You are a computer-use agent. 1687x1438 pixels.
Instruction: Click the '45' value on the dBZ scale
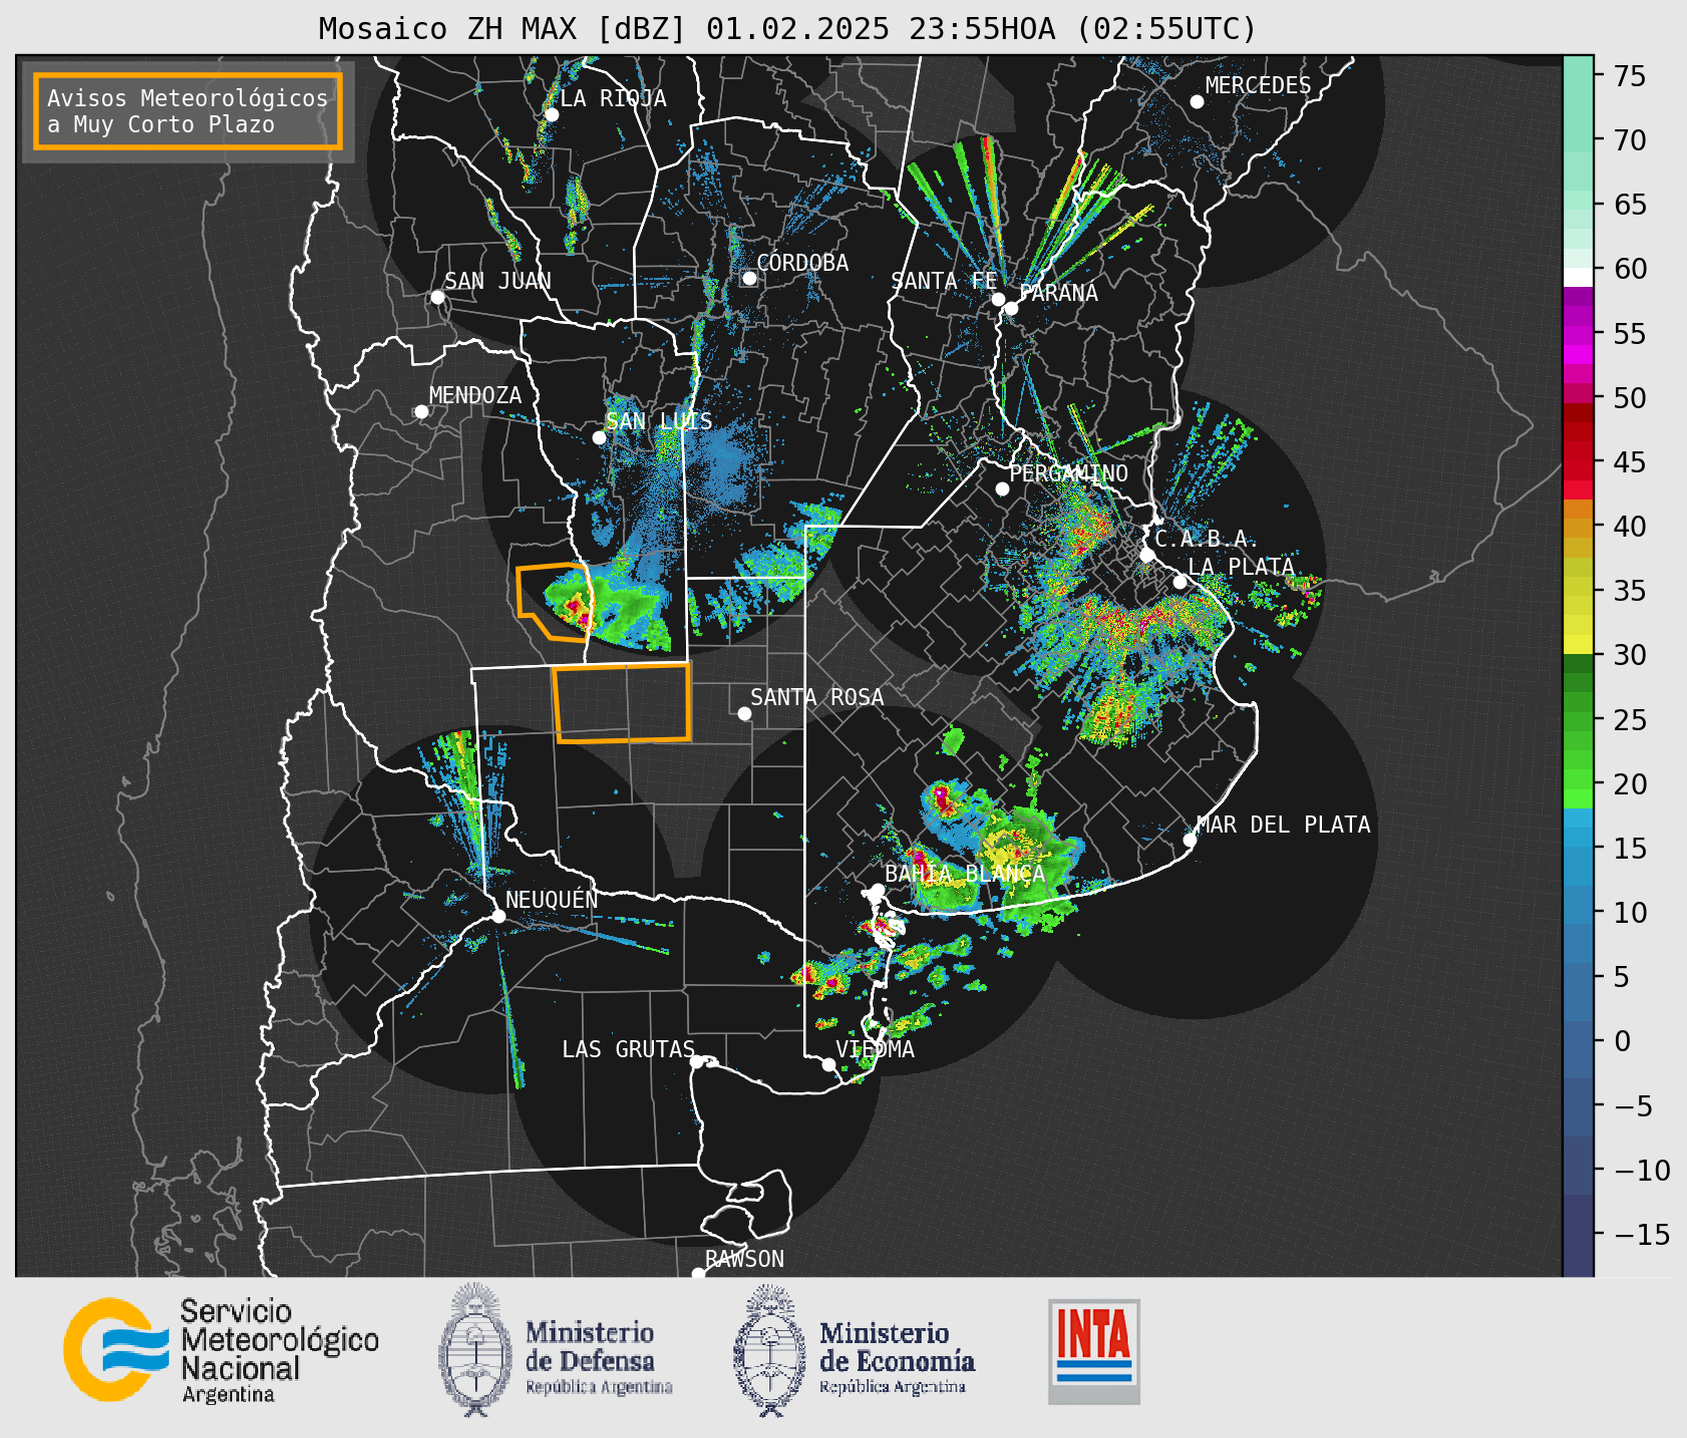coord(1629,462)
